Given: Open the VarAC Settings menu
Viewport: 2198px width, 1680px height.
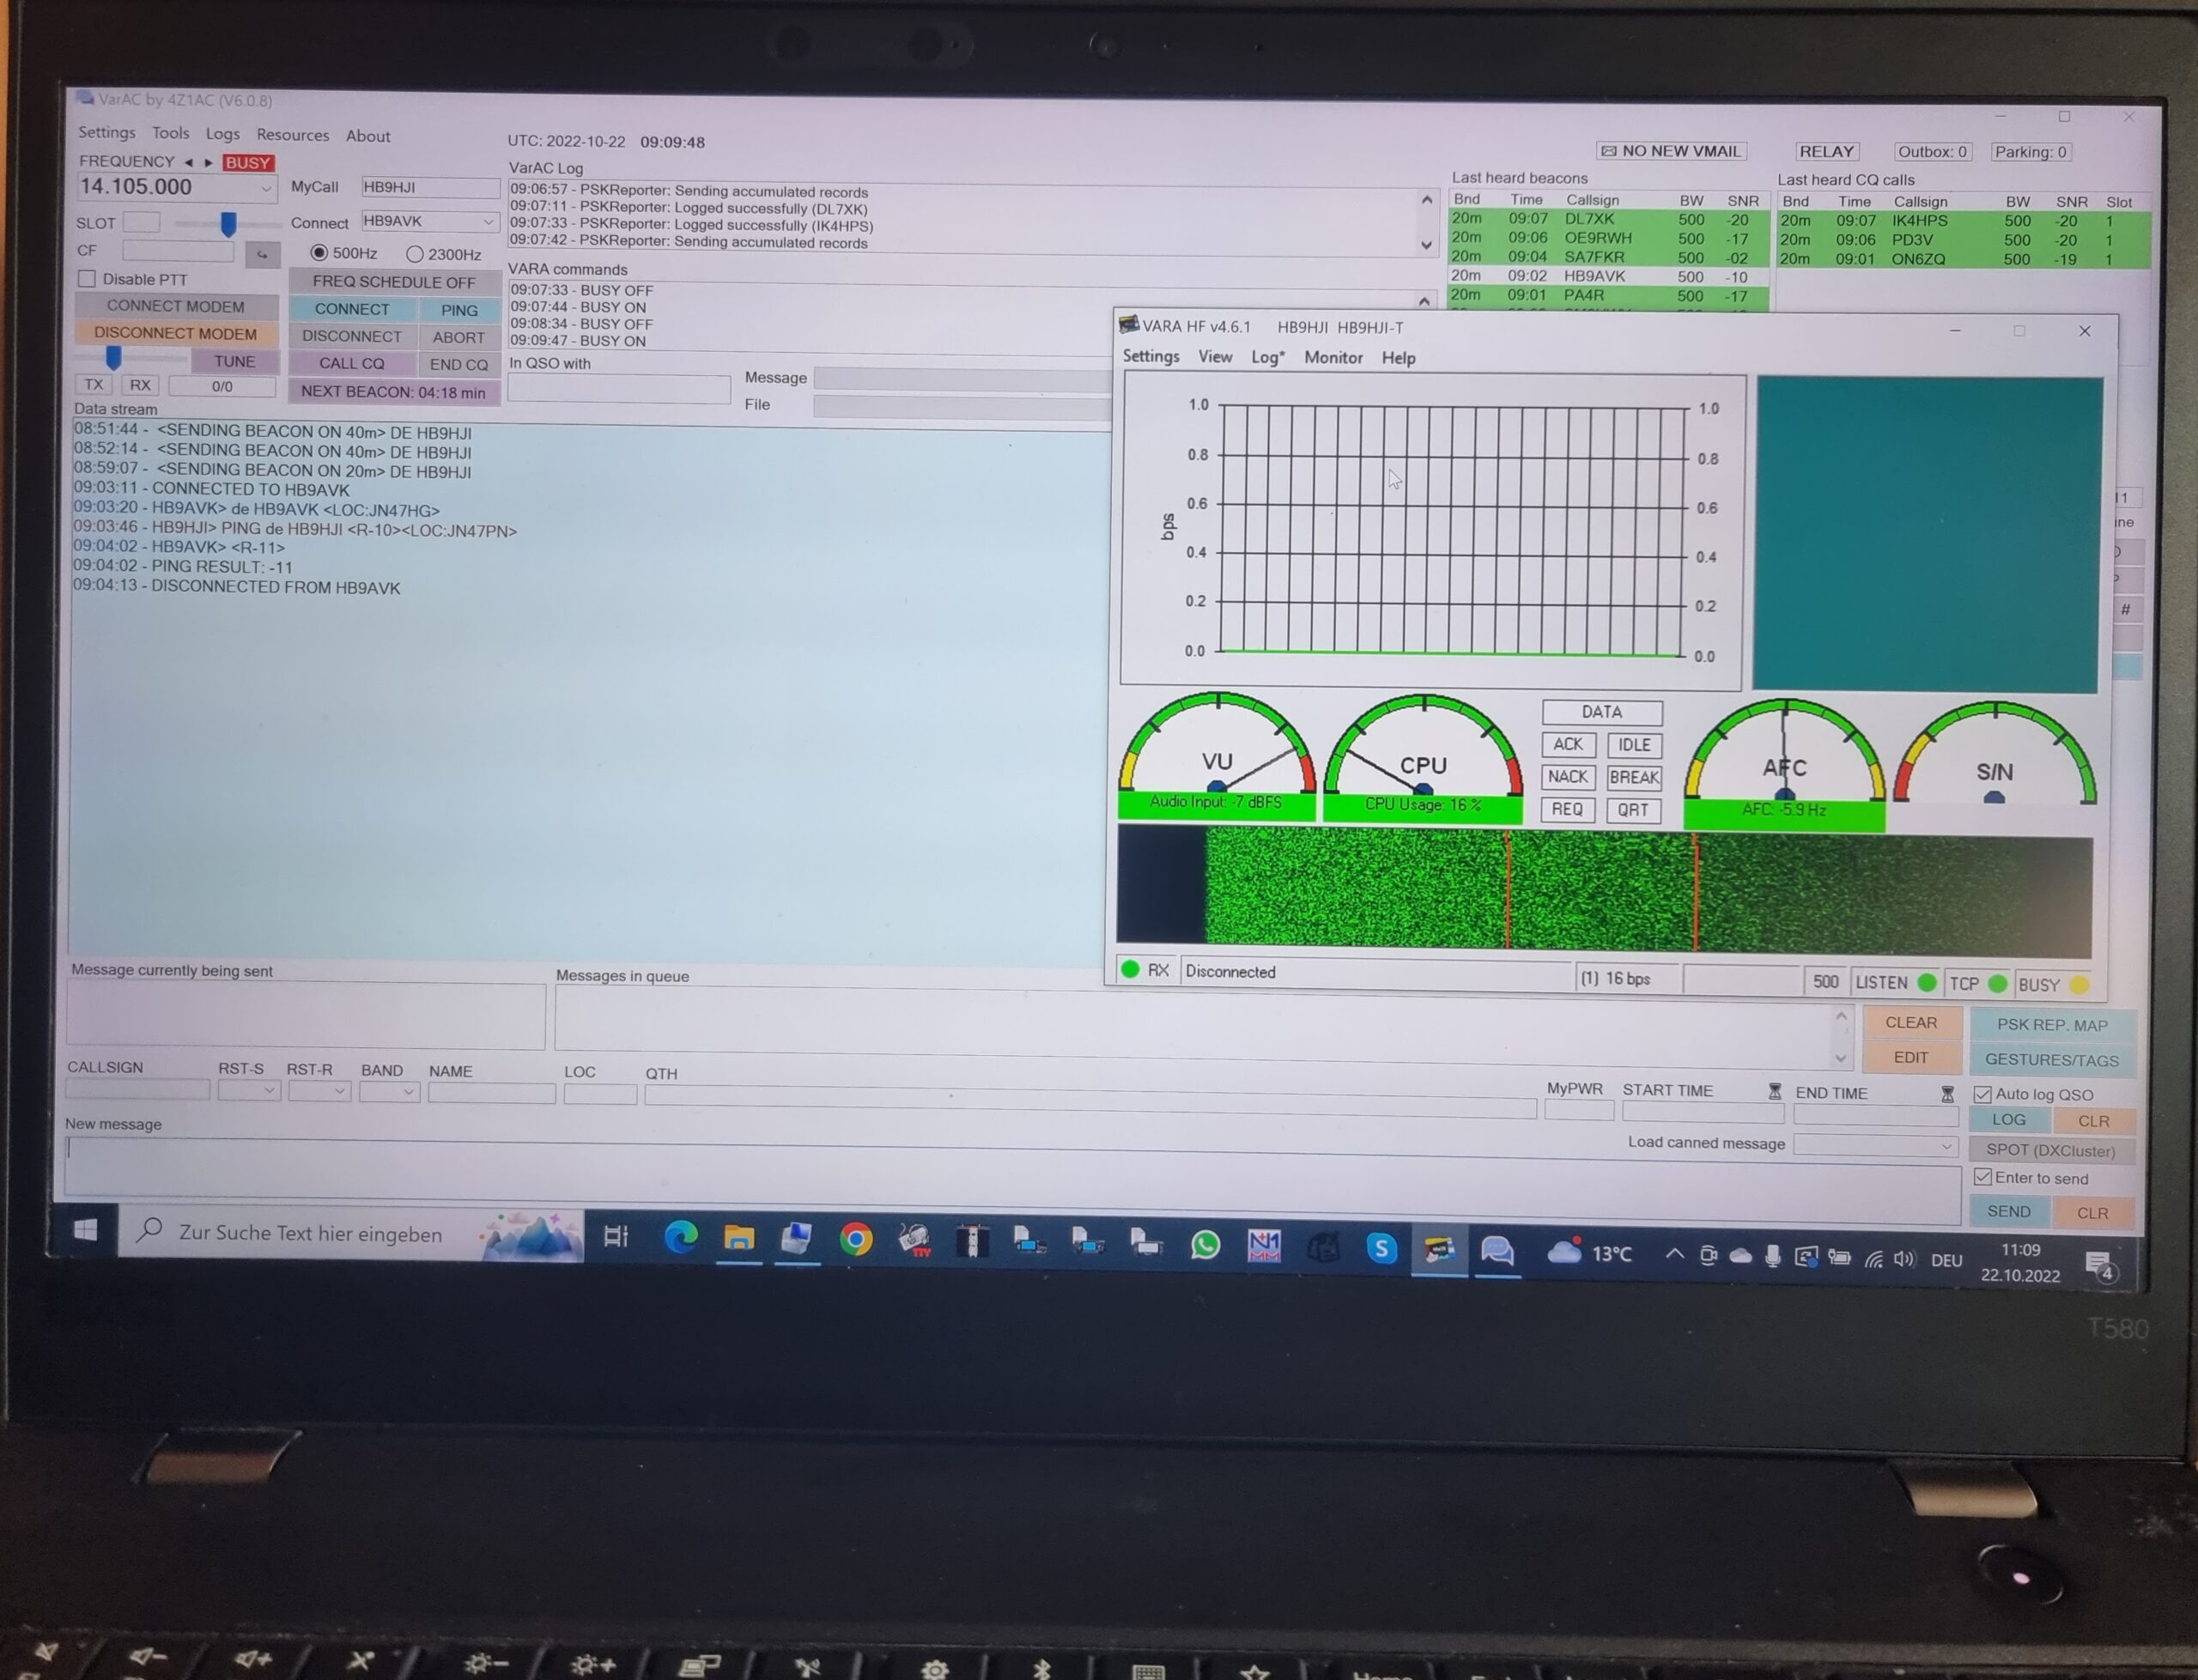Looking at the screenshot, I should click(x=107, y=132).
